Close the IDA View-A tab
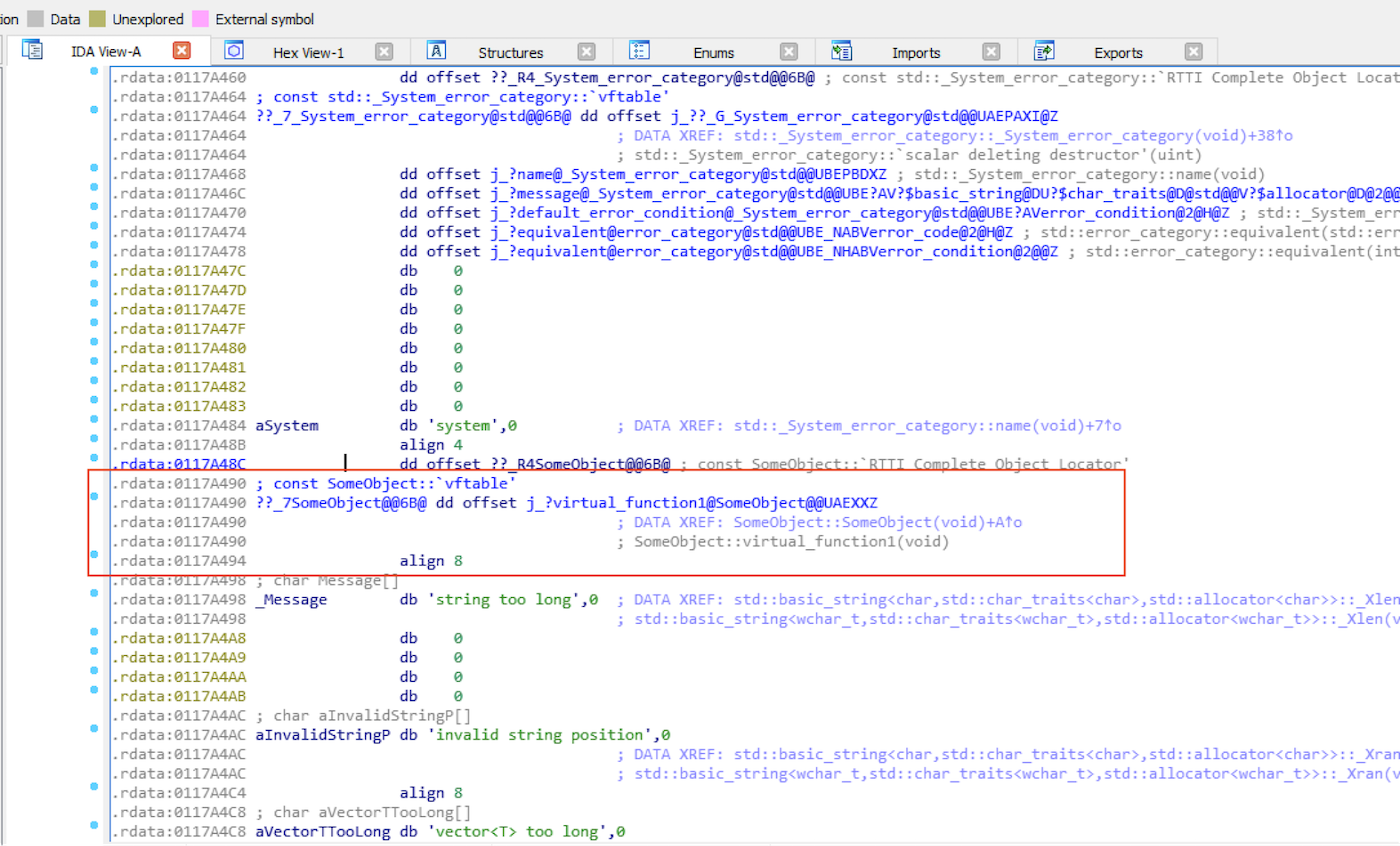The width and height of the screenshot is (1400, 846). tap(182, 52)
